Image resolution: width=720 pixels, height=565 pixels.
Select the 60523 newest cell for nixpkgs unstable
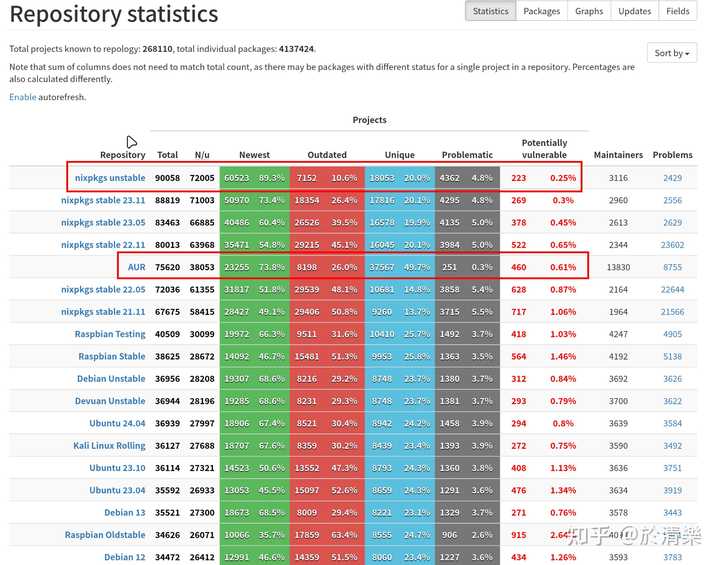point(236,178)
